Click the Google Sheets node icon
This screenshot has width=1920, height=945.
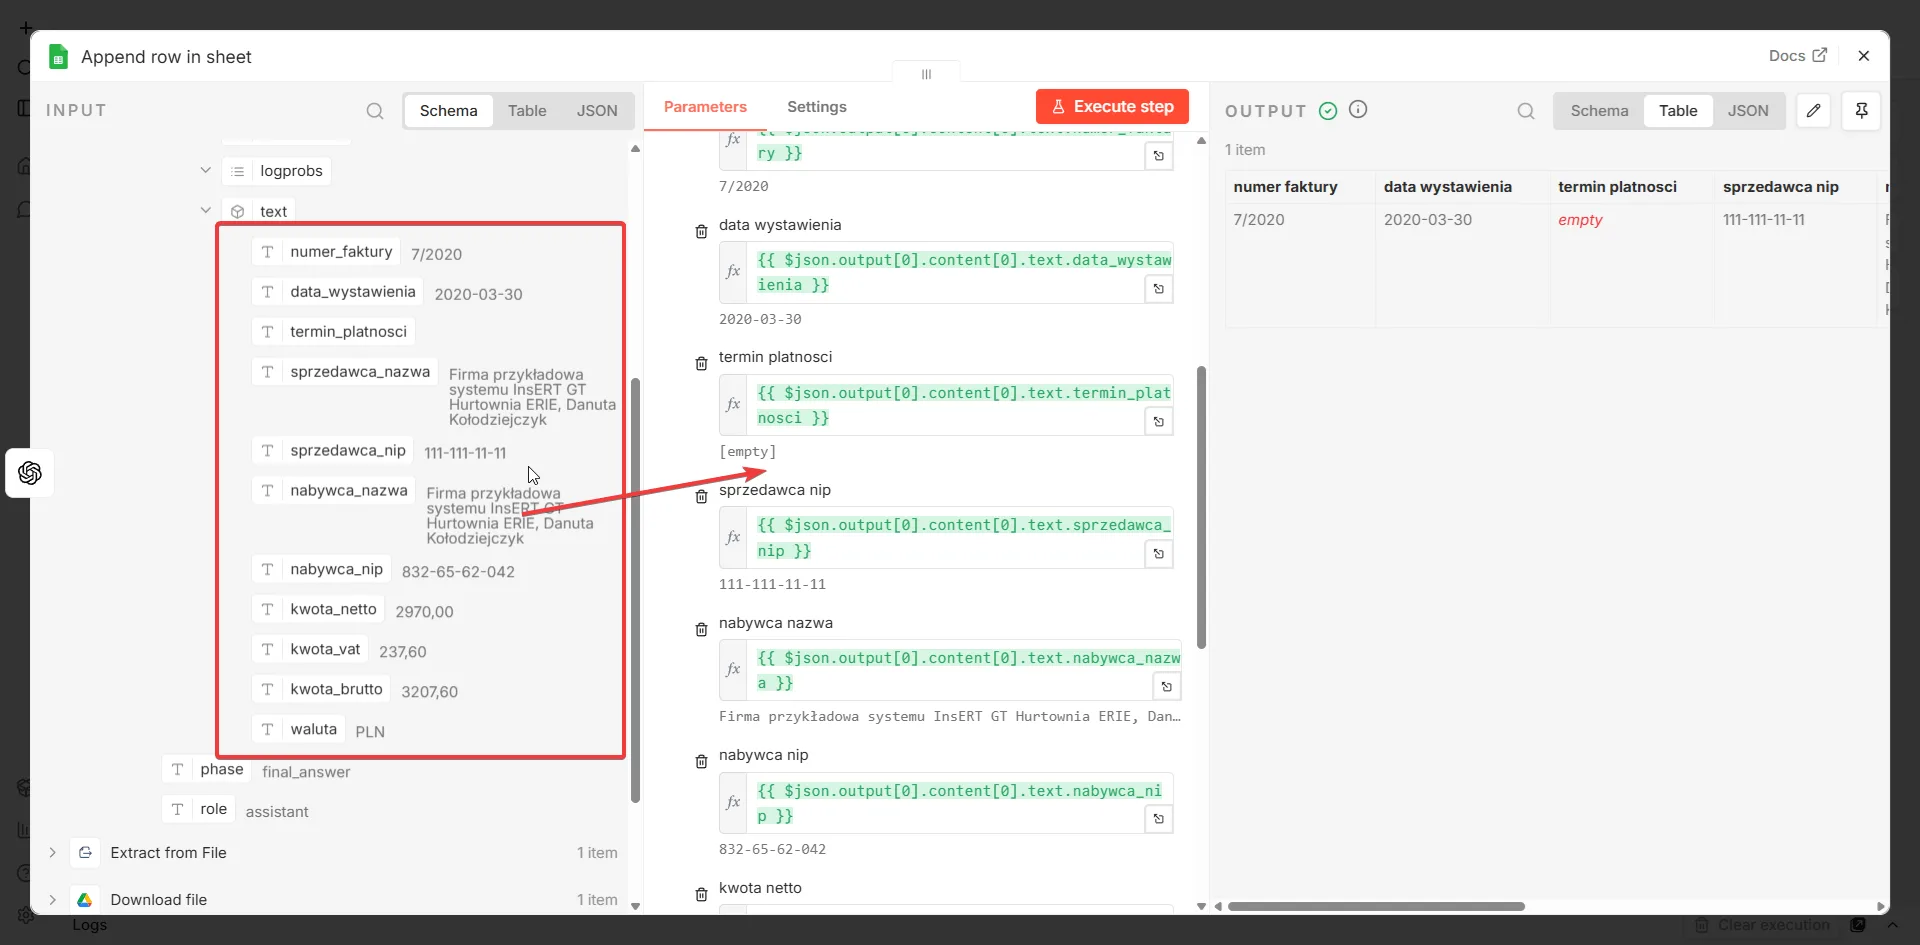coord(58,57)
